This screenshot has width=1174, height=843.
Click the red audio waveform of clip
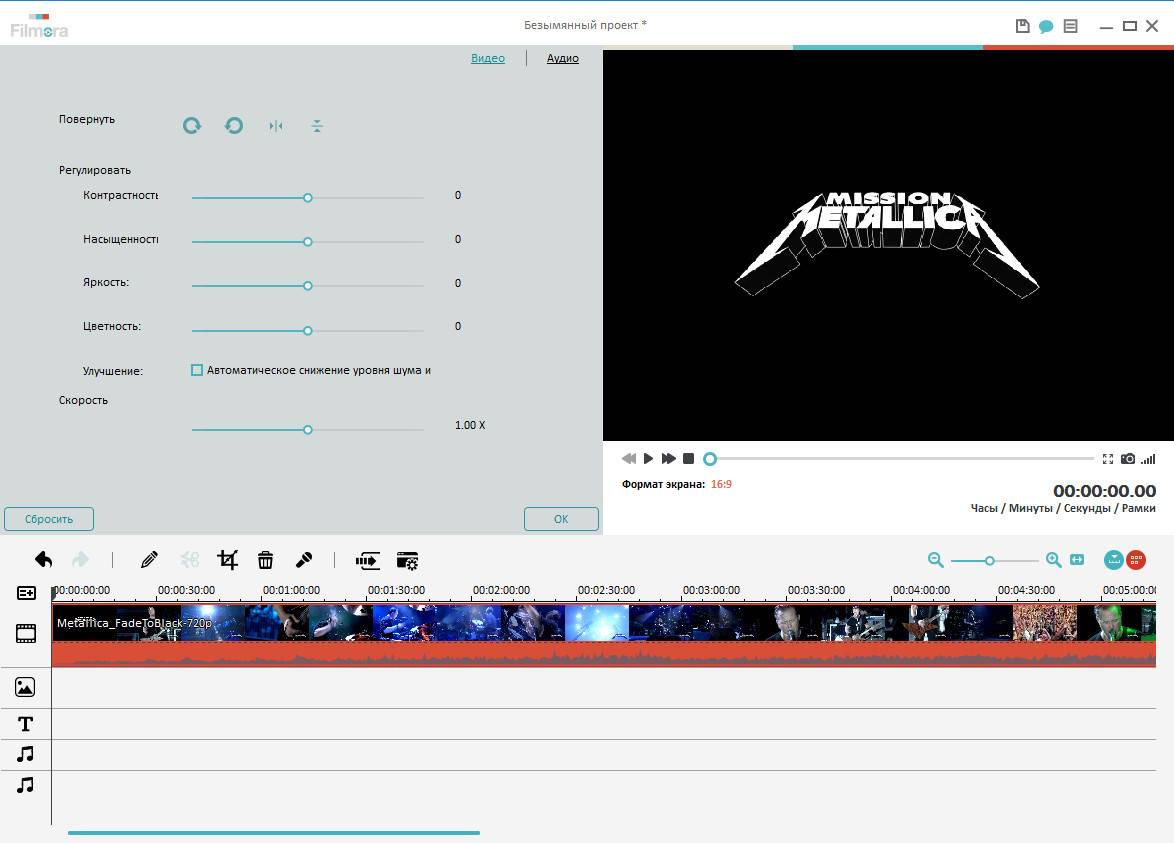coord(603,654)
